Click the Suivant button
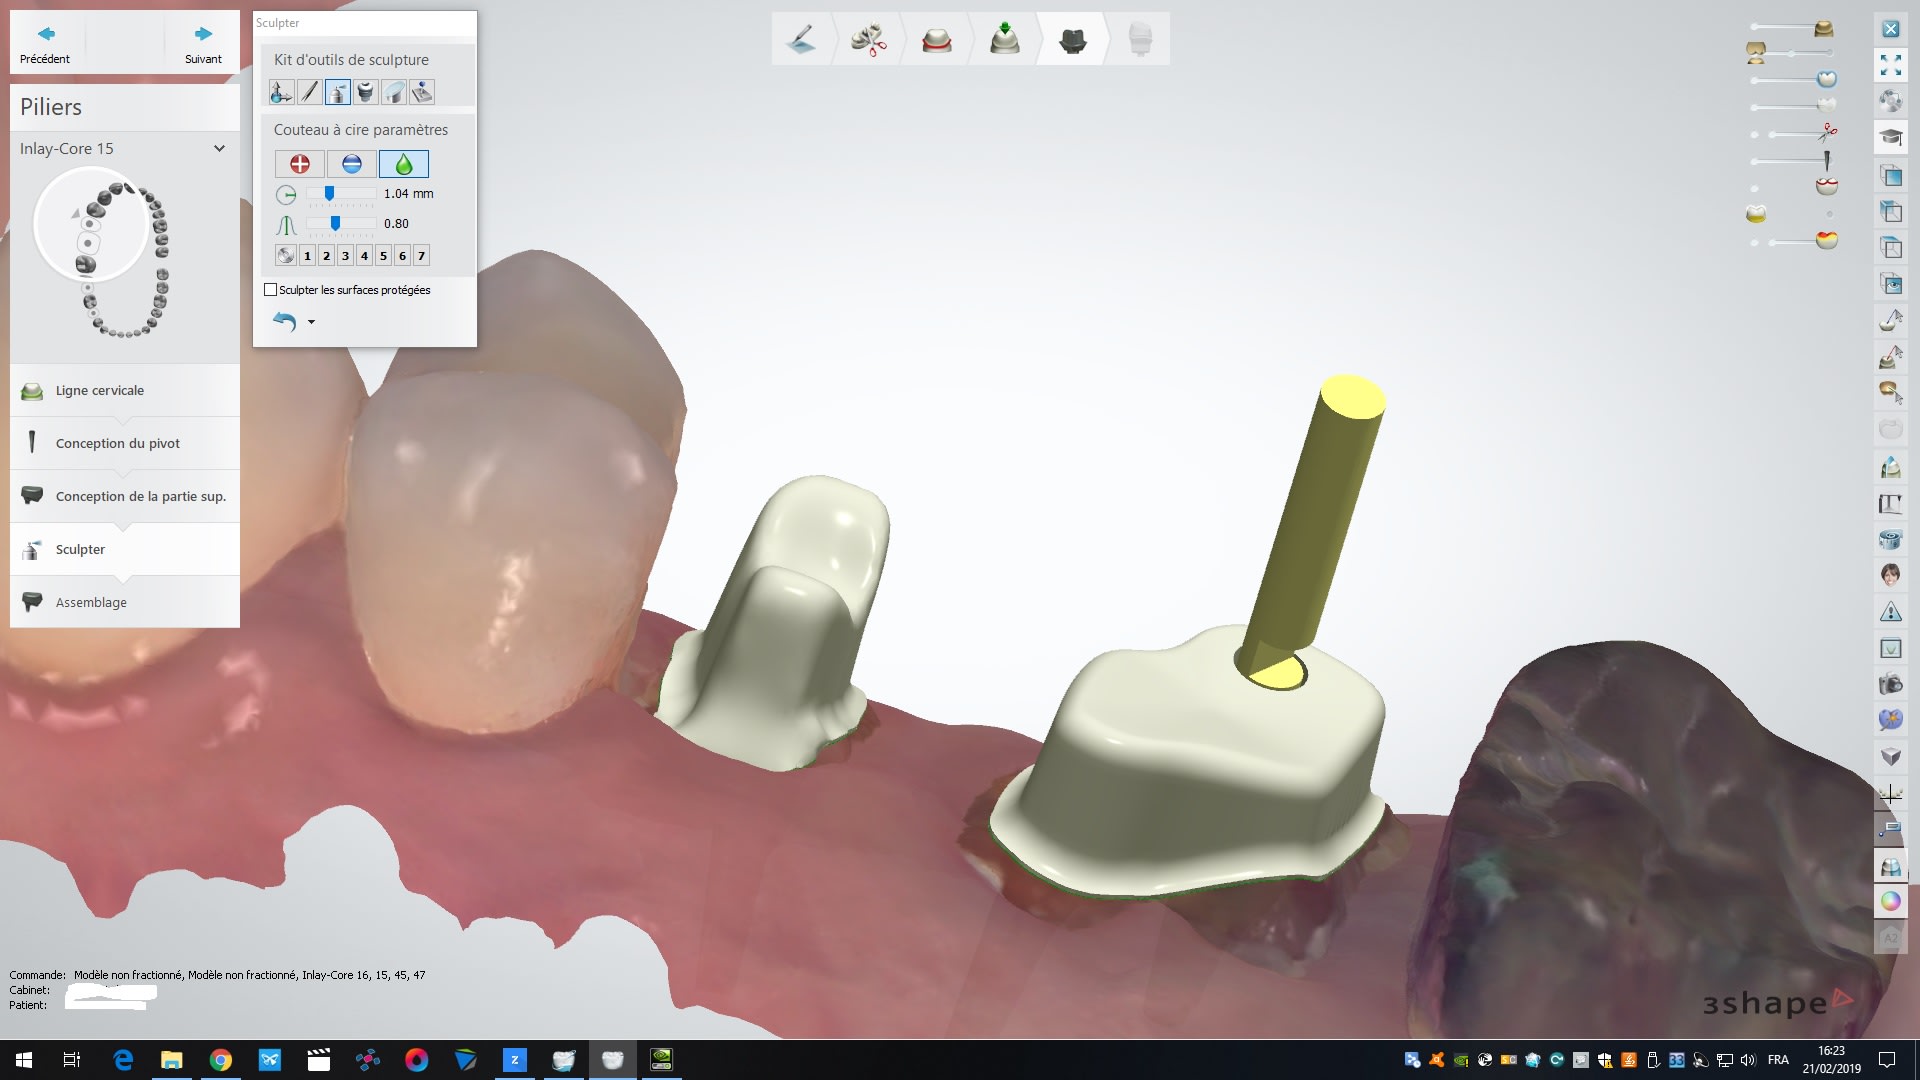This screenshot has height=1080, width=1920. (x=203, y=43)
